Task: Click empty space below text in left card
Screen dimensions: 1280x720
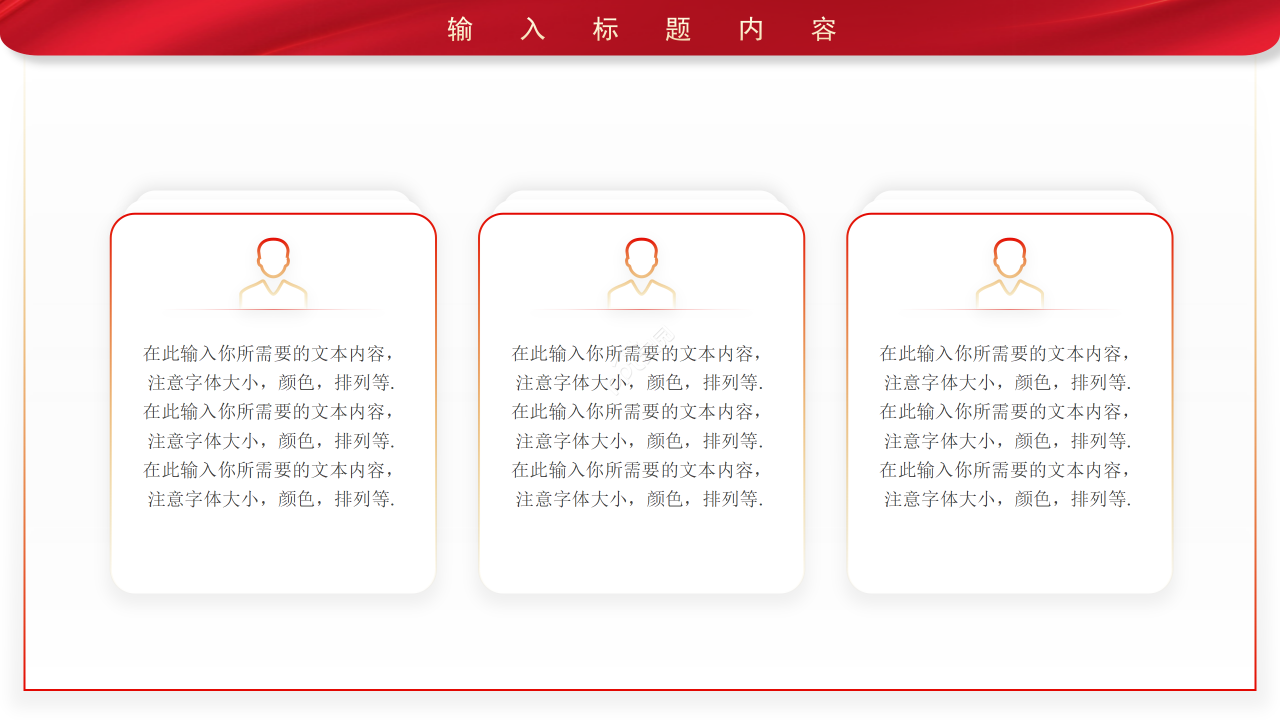Action: (273, 550)
